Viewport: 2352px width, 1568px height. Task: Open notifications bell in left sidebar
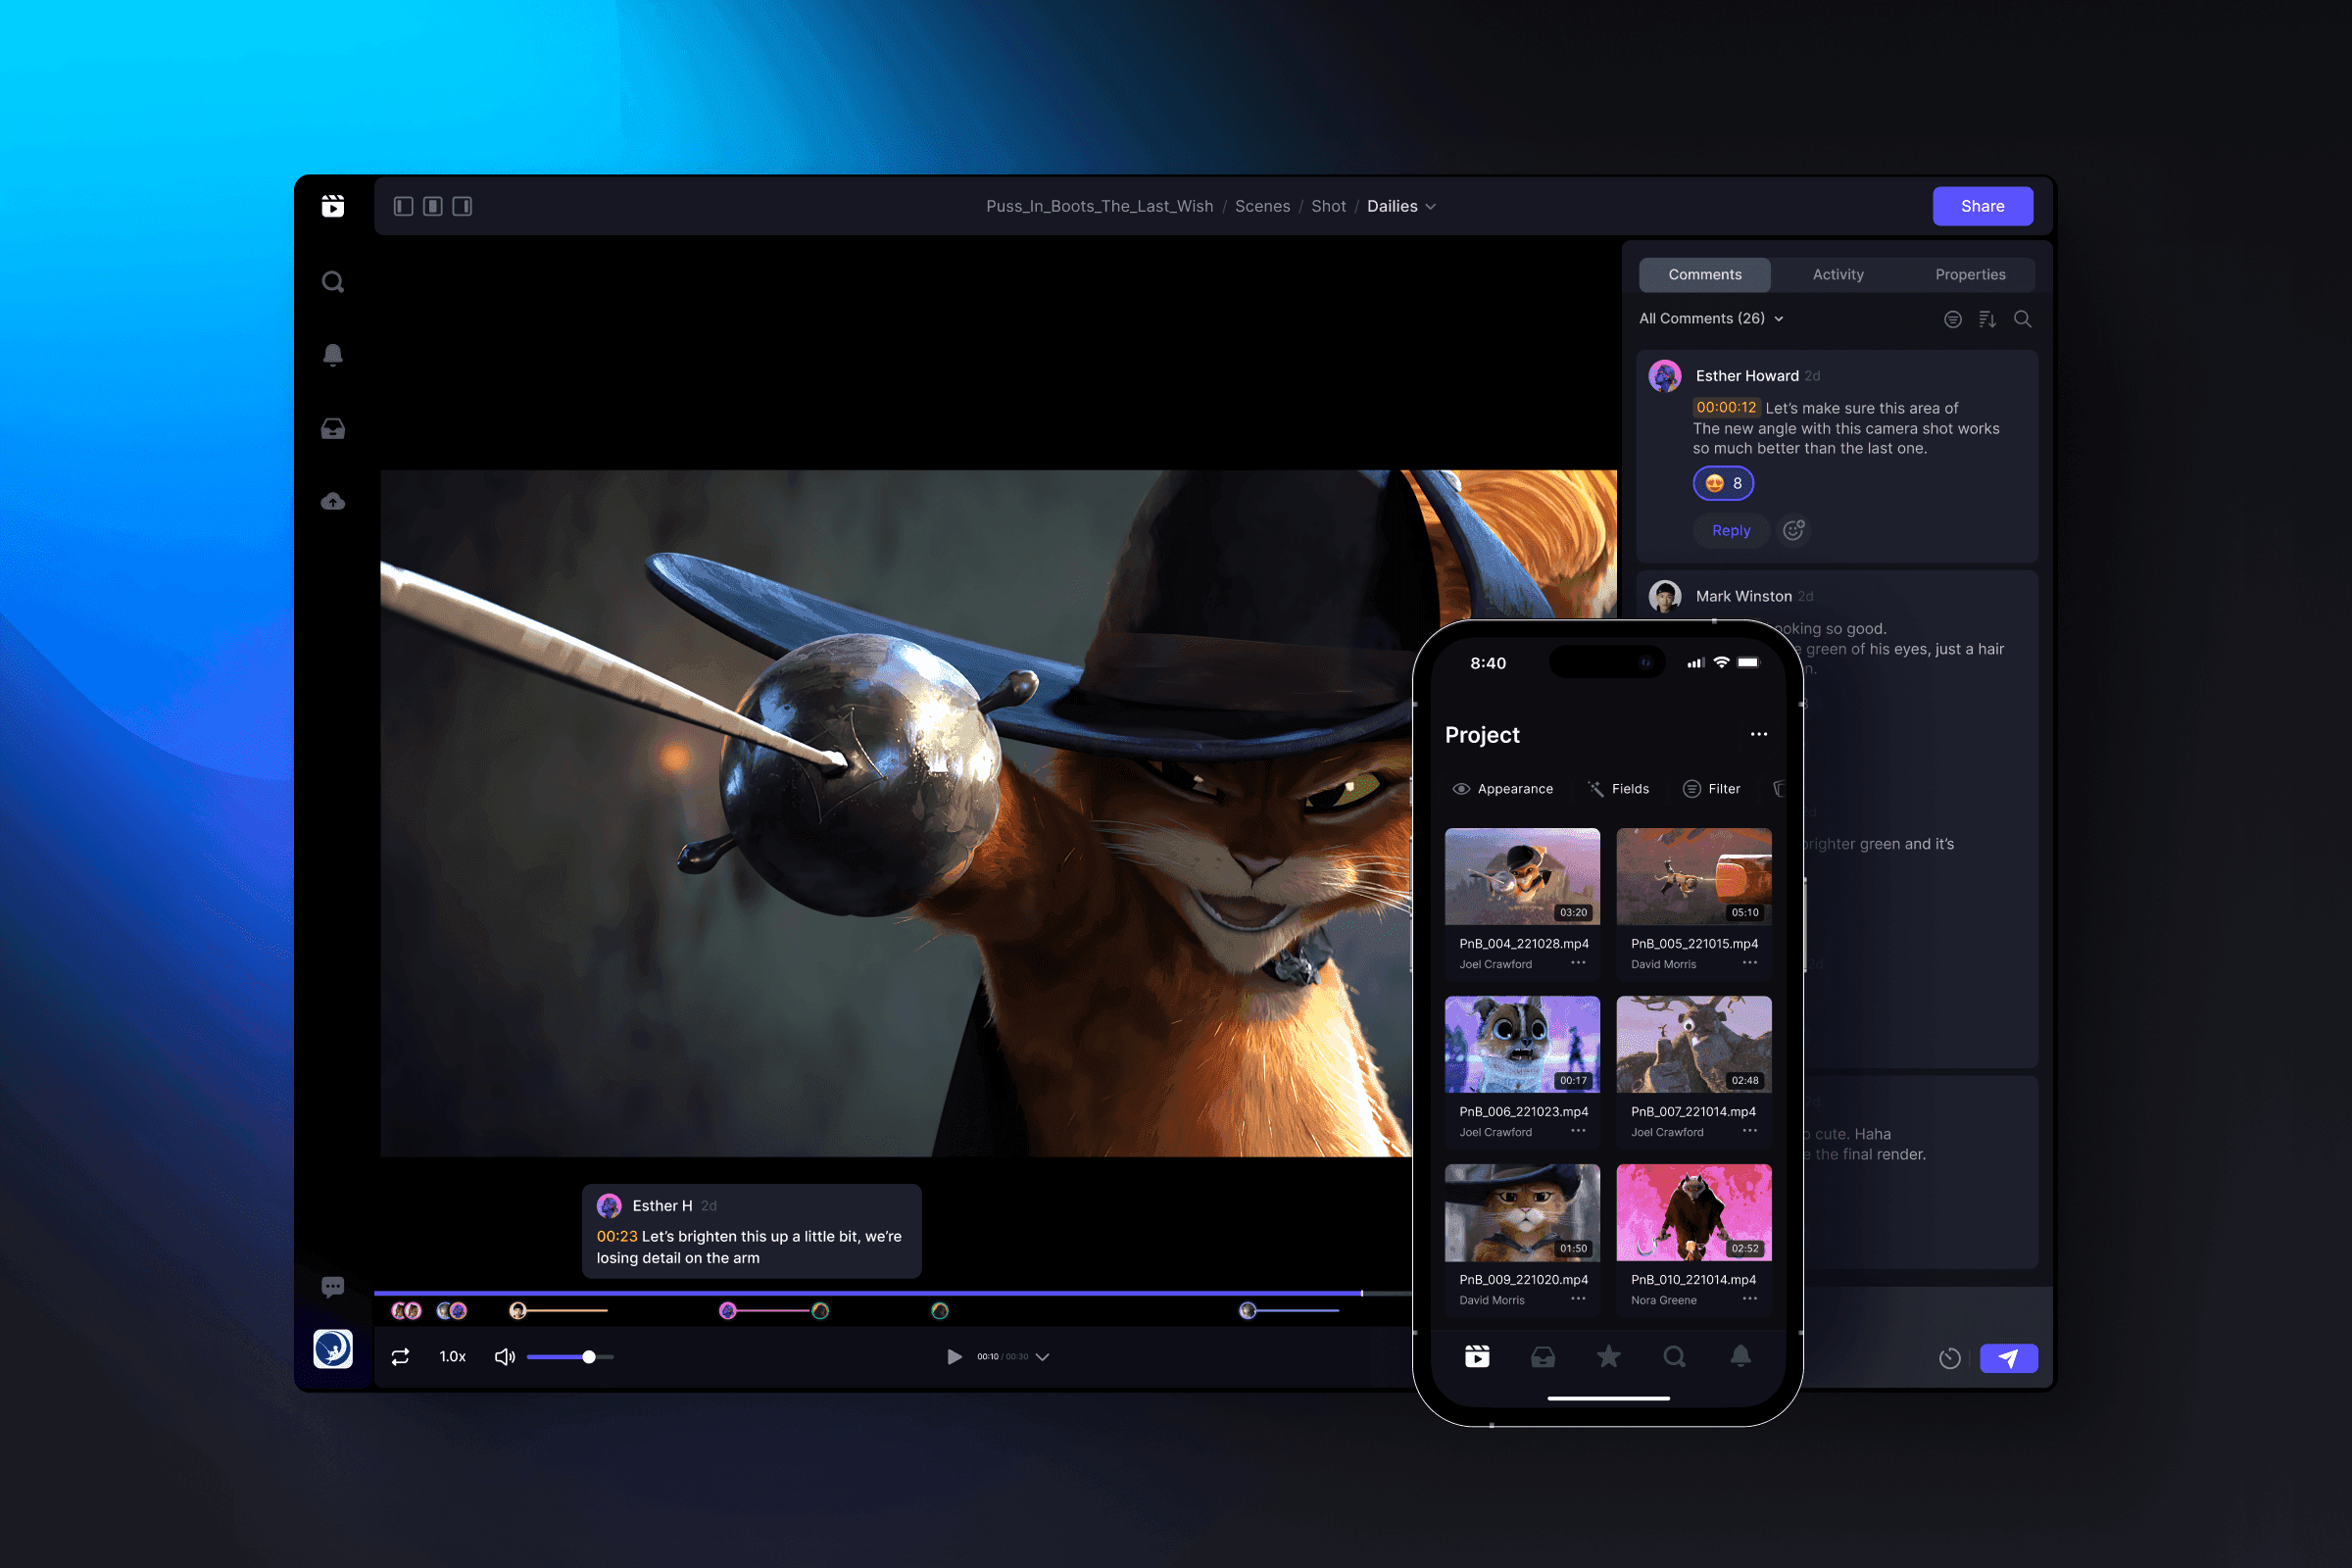pos(333,355)
